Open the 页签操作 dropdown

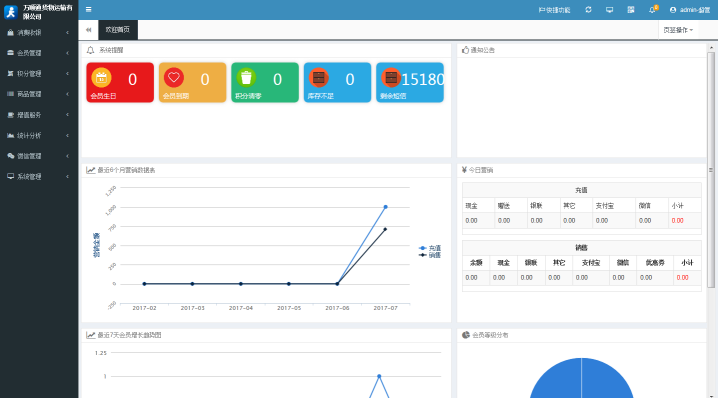pos(678,30)
